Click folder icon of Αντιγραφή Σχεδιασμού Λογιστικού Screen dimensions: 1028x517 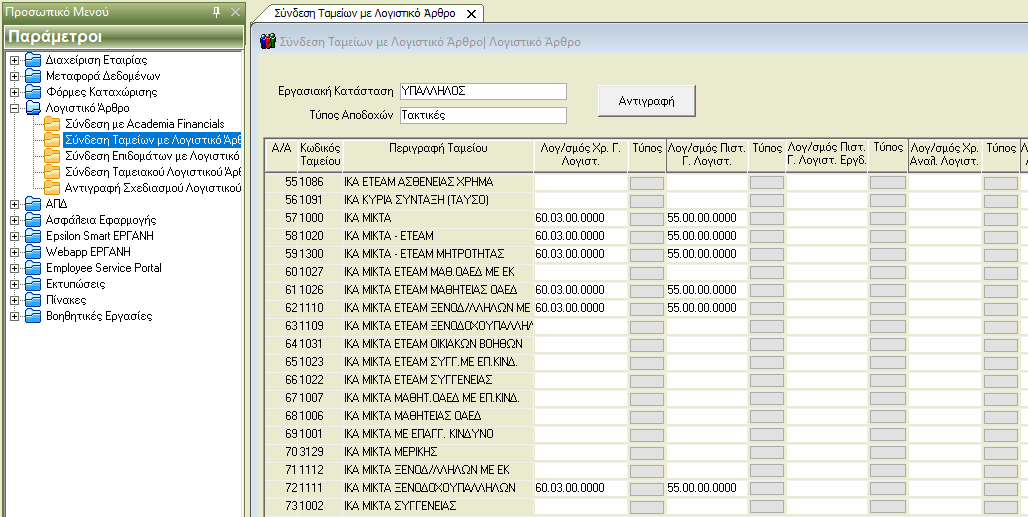(x=52, y=188)
